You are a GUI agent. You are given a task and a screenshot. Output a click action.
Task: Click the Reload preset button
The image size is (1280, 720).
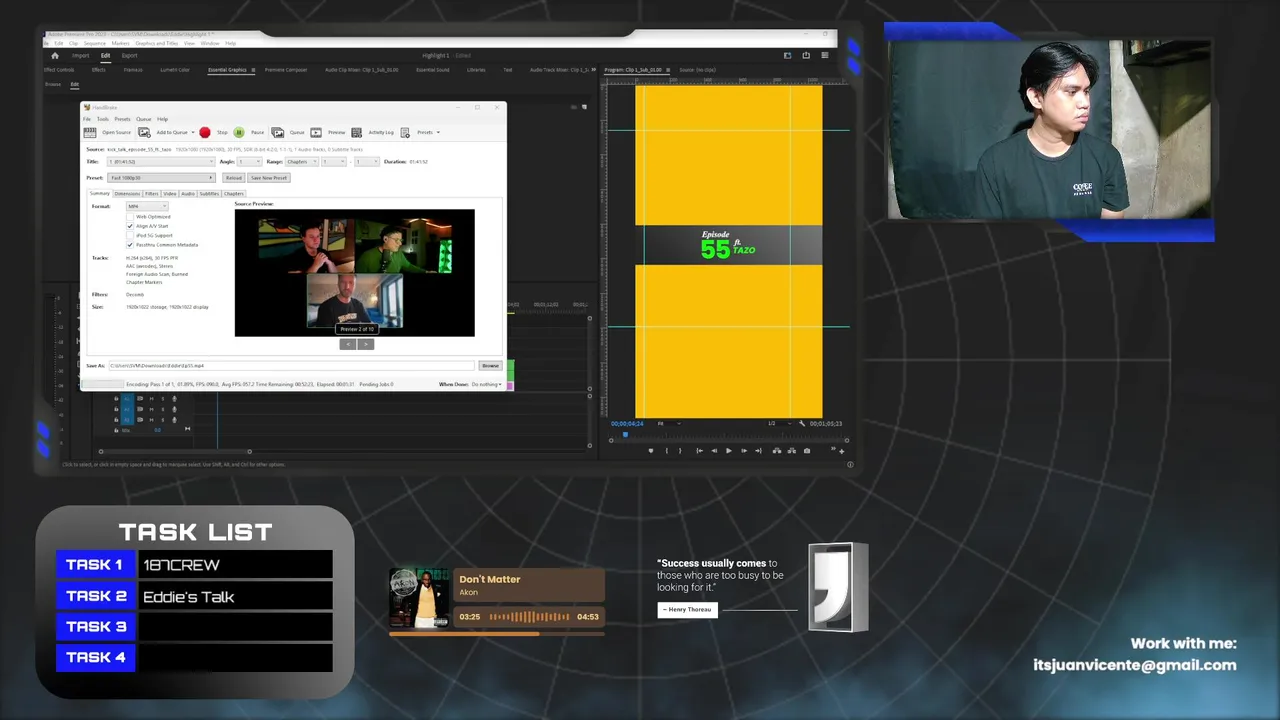(x=234, y=178)
